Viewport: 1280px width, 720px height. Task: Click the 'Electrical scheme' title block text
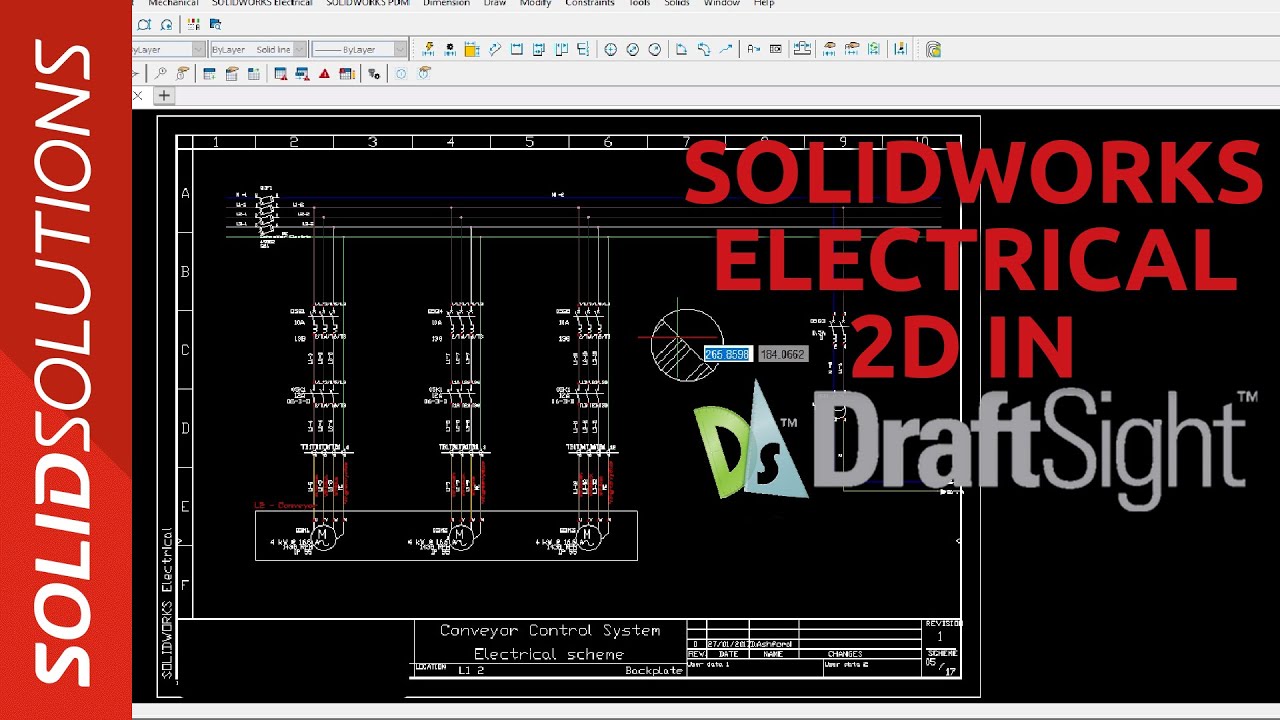point(549,654)
